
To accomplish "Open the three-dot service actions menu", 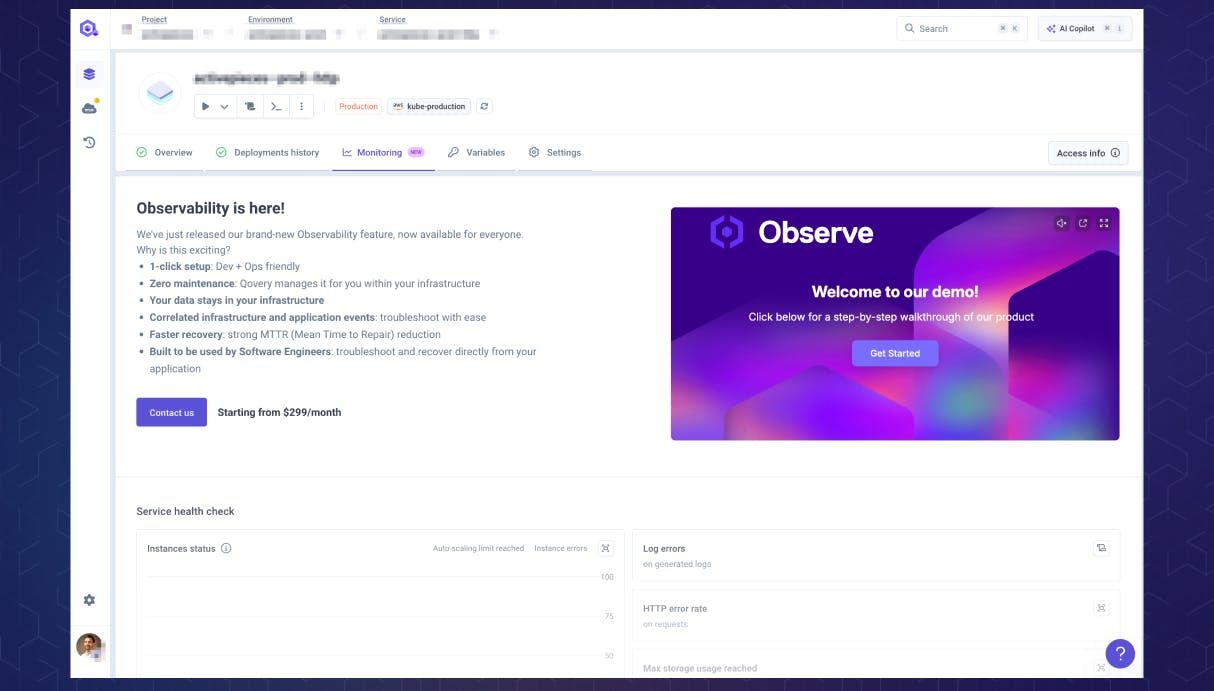I will pyautogui.click(x=301, y=106).
